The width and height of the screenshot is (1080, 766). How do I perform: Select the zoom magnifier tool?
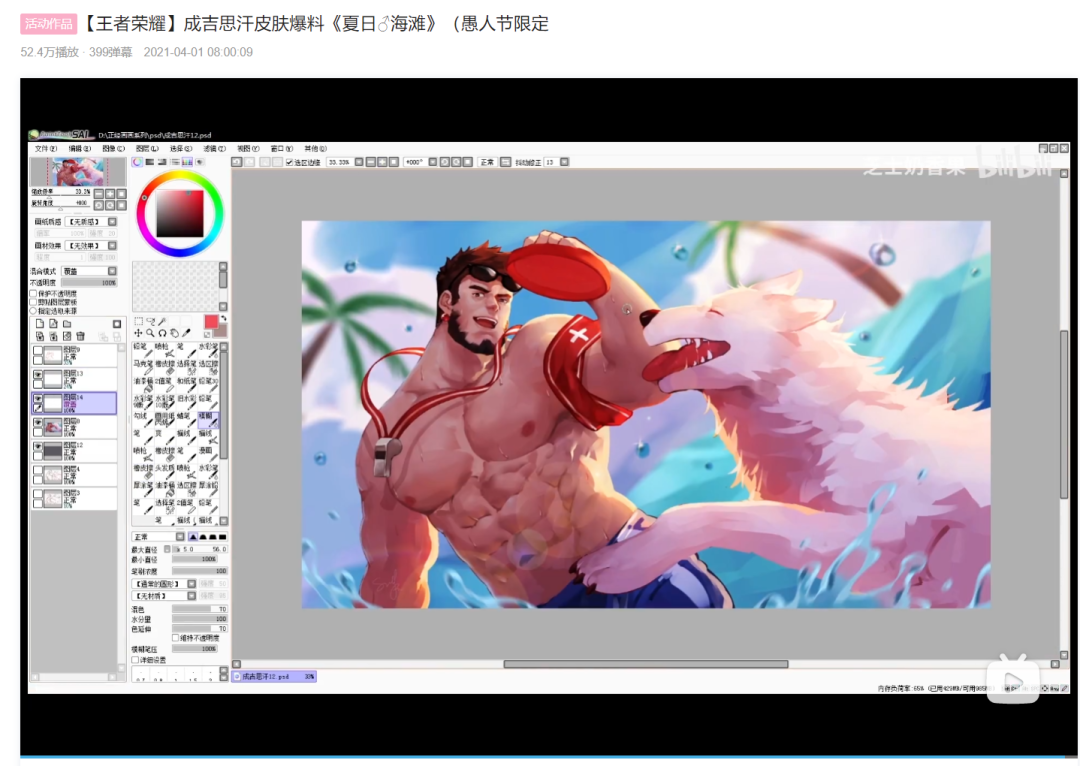click(150, 333)
